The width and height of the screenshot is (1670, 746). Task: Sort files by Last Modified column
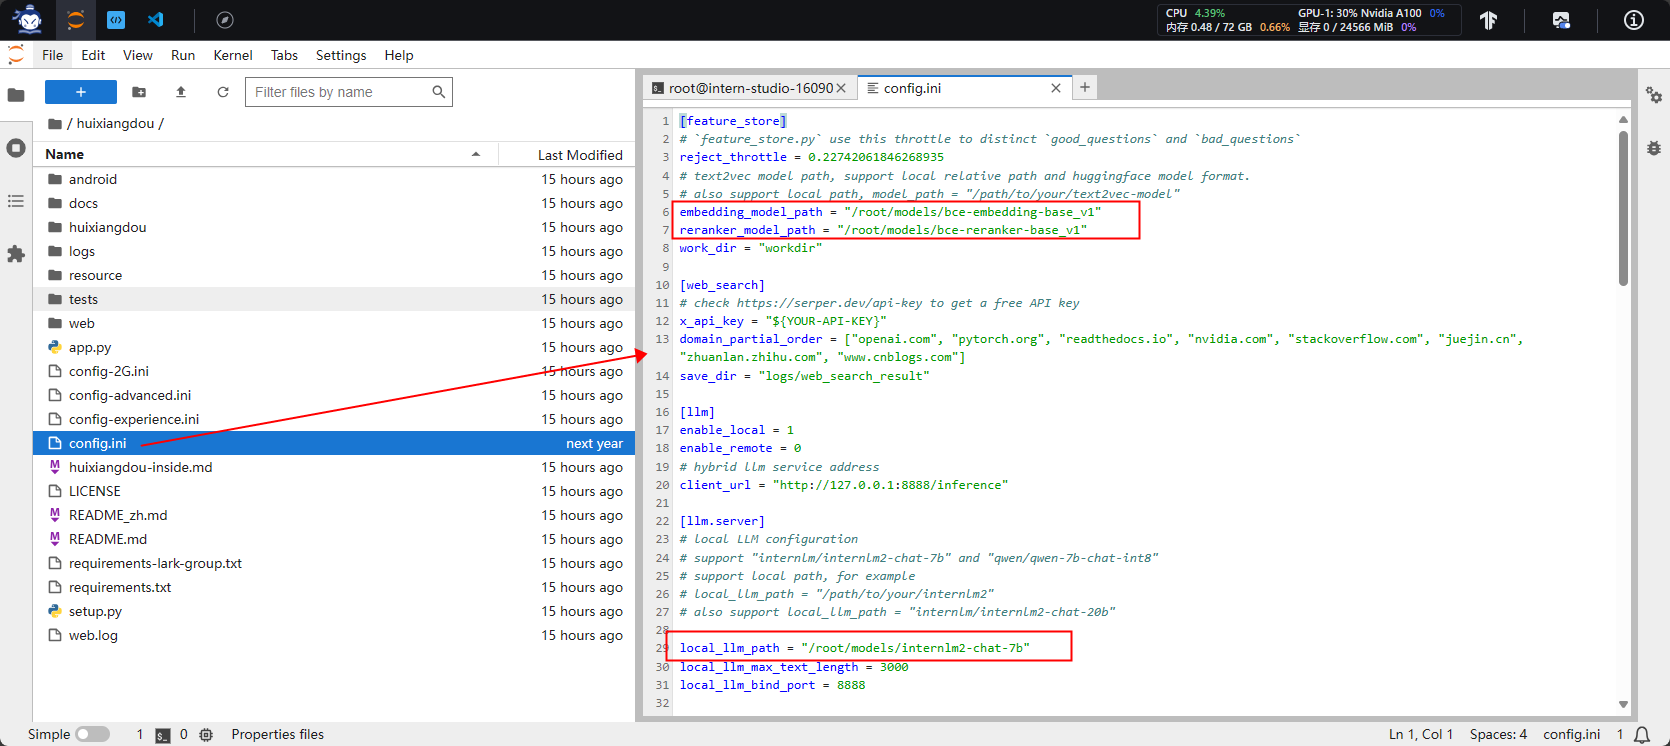coord(579,155)
